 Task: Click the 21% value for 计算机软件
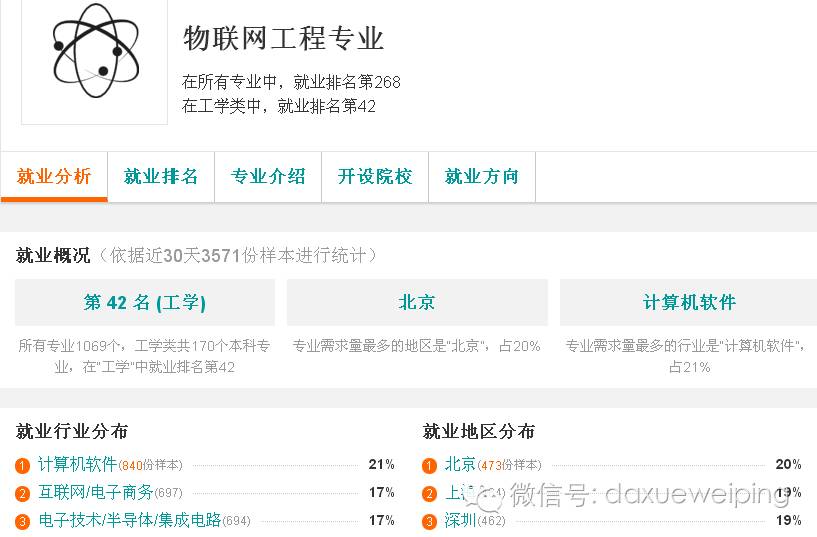[x=381, y=464]
